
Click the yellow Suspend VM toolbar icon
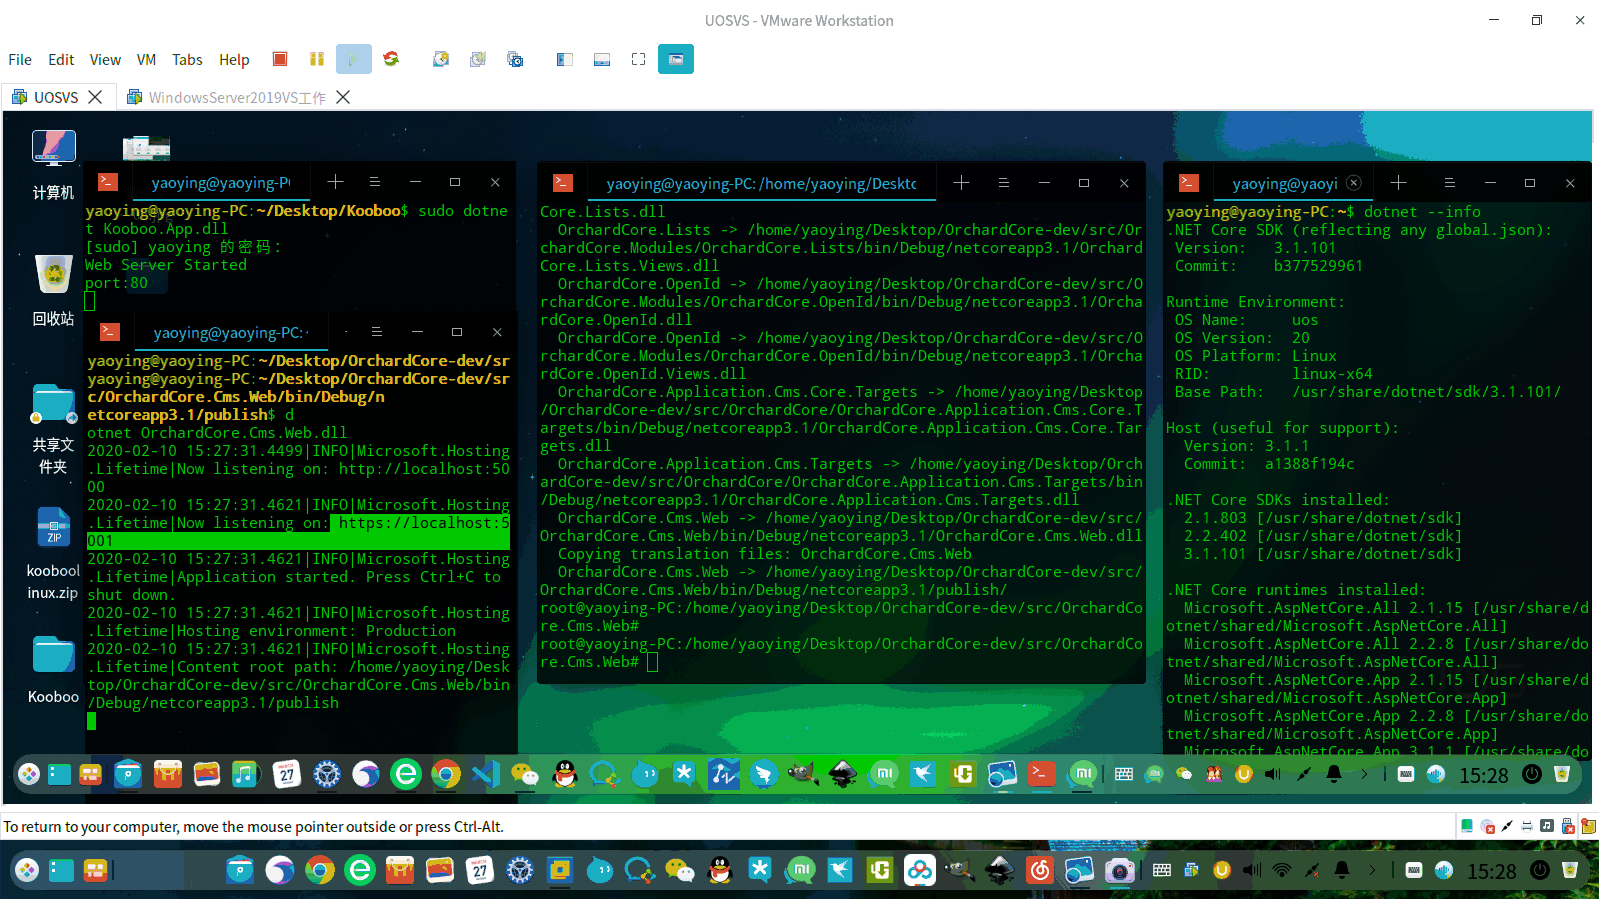pos(317,59)
